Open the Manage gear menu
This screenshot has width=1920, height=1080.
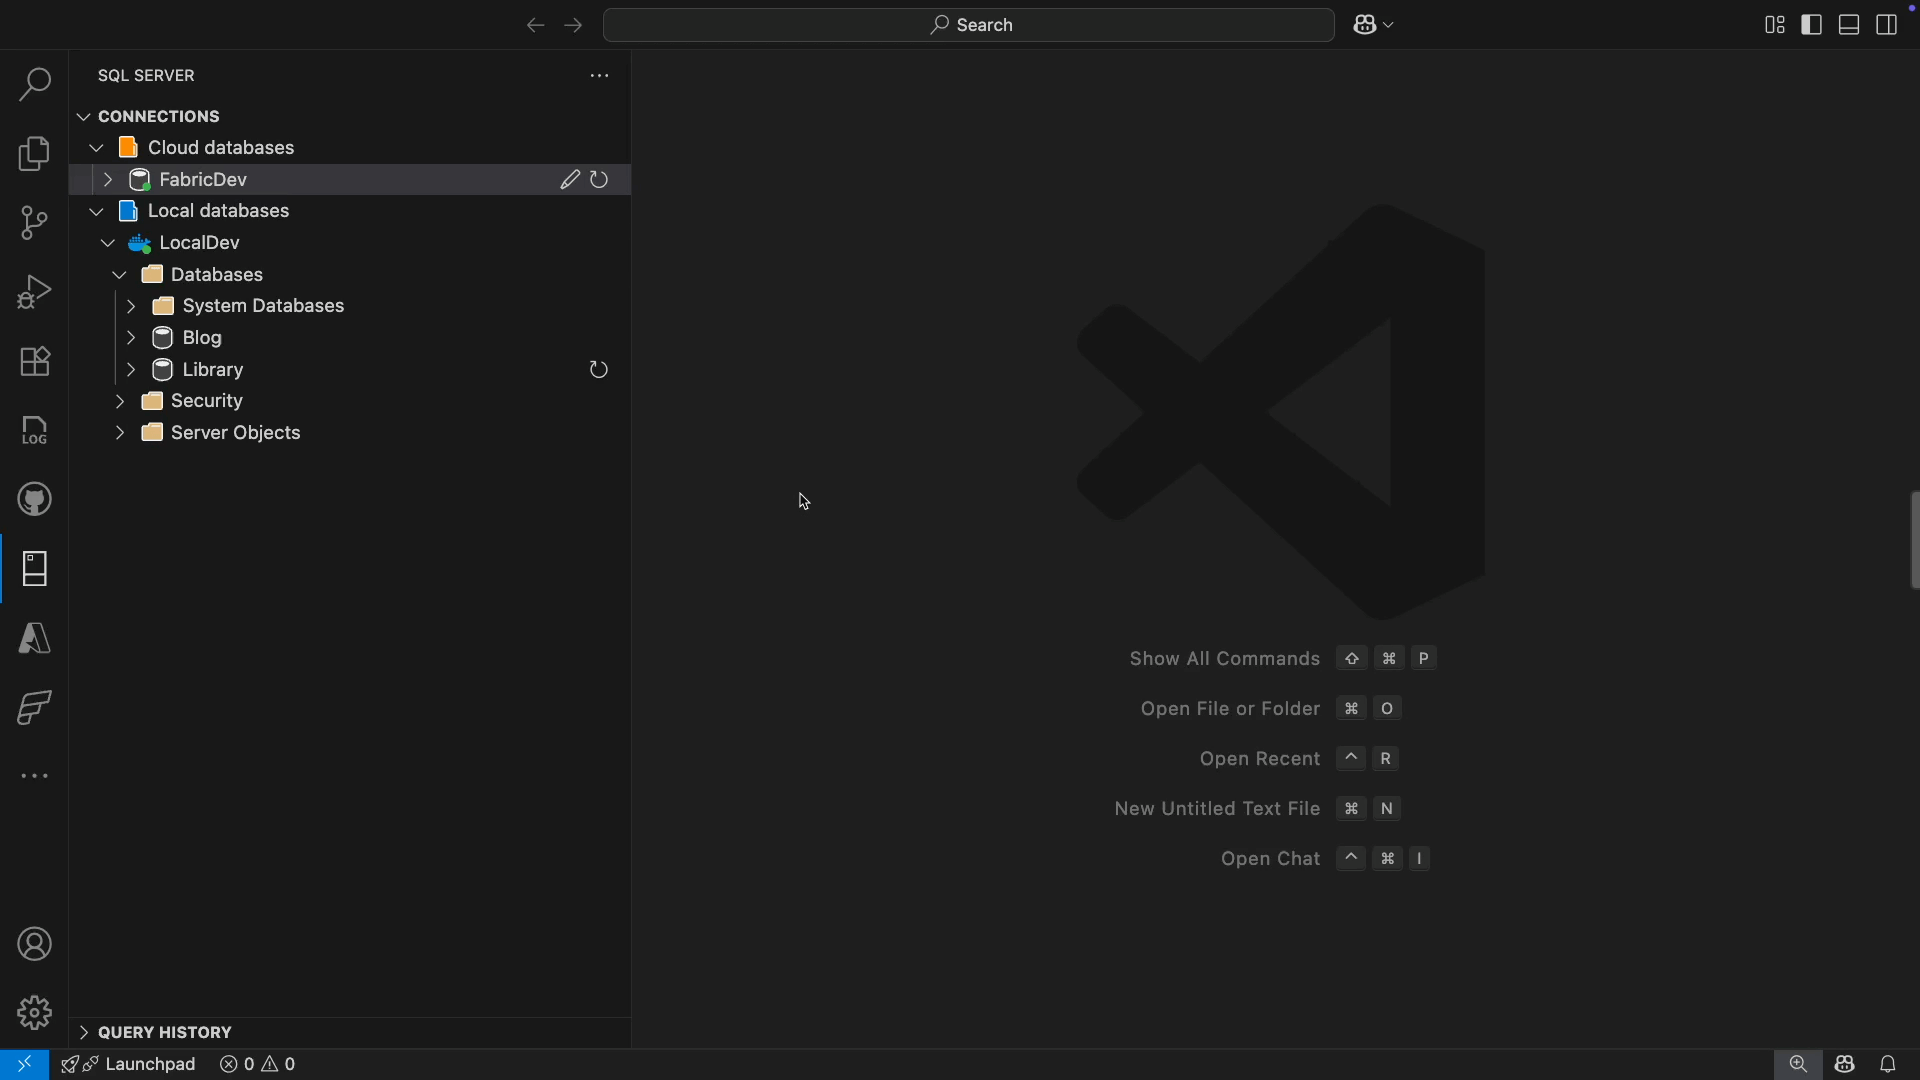(x=35, y=1013)
